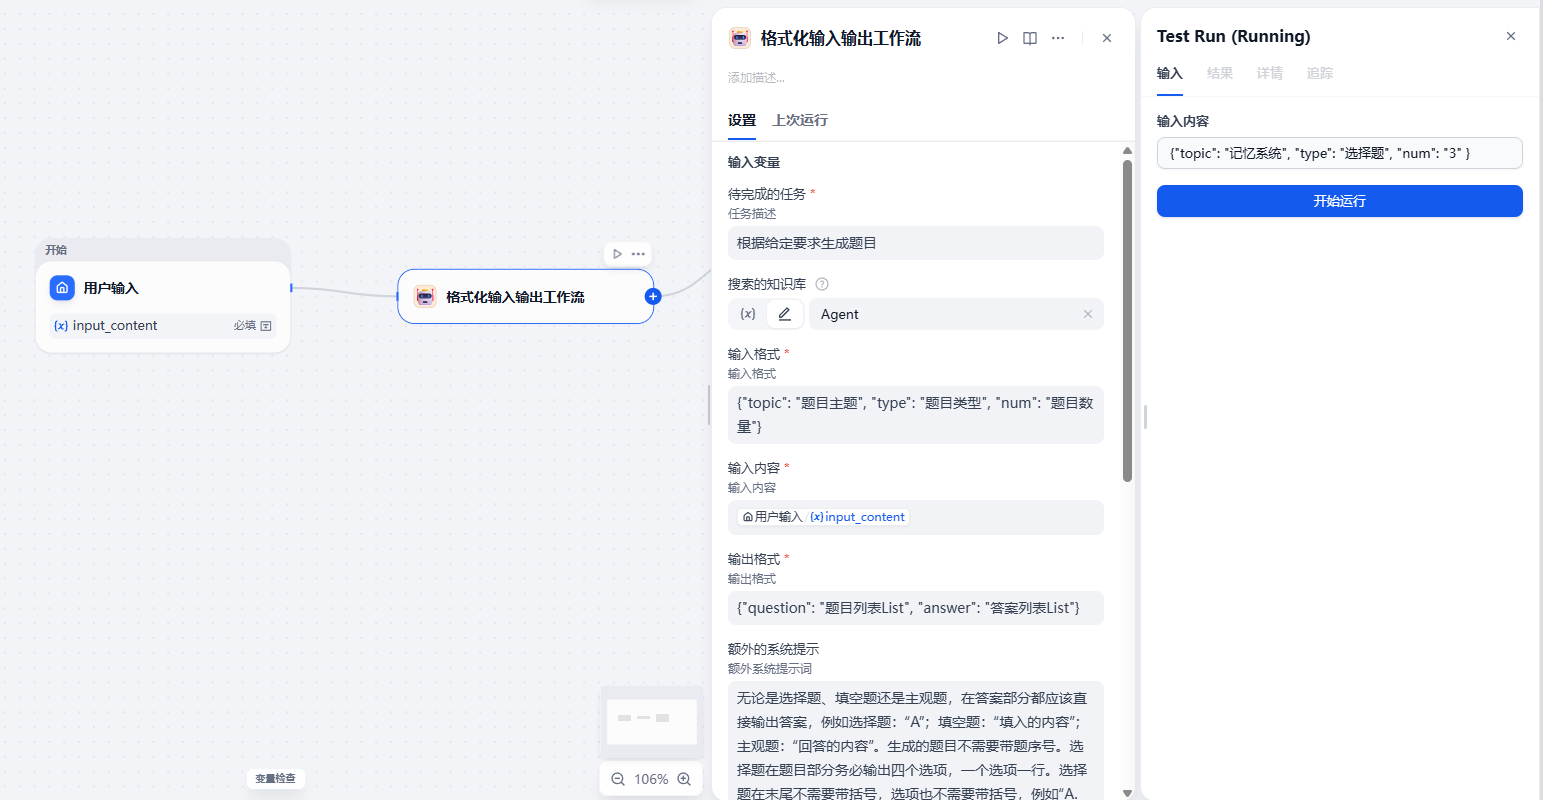
Task: Open the ellipsis menu above the canvas node
Action: (x=638, y=254)
